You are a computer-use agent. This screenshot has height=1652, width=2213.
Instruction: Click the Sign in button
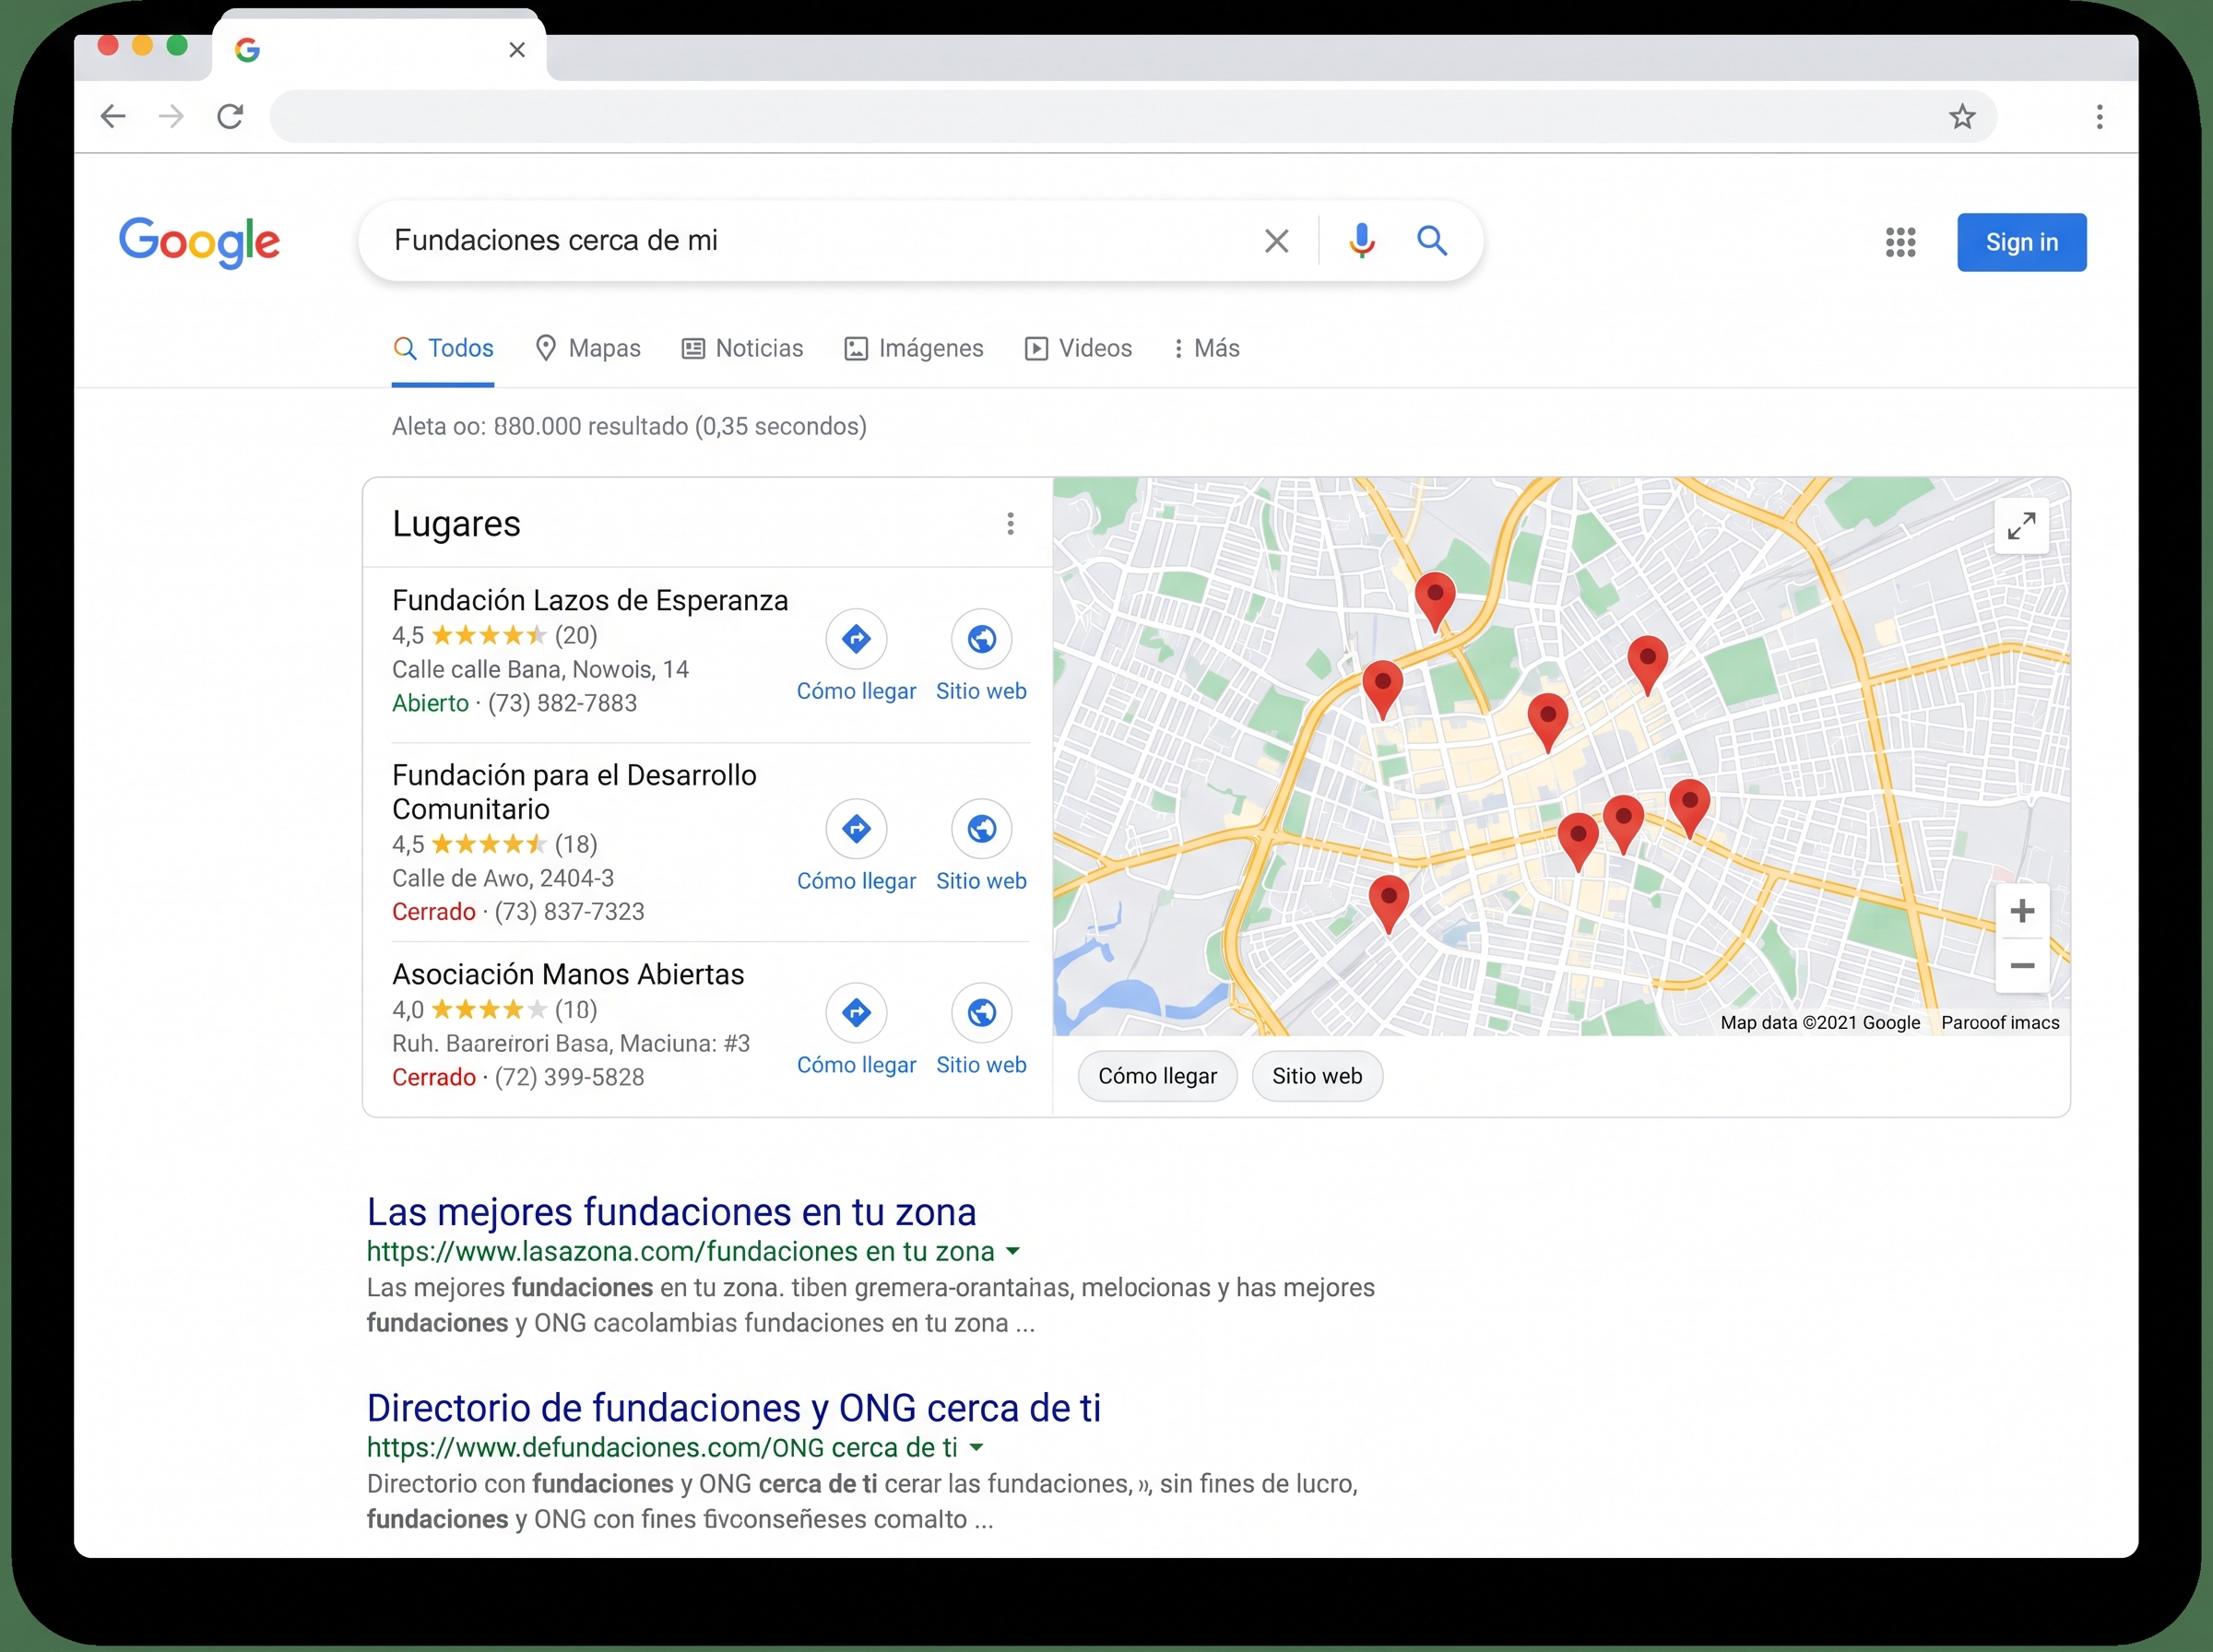pos(2021,242)
